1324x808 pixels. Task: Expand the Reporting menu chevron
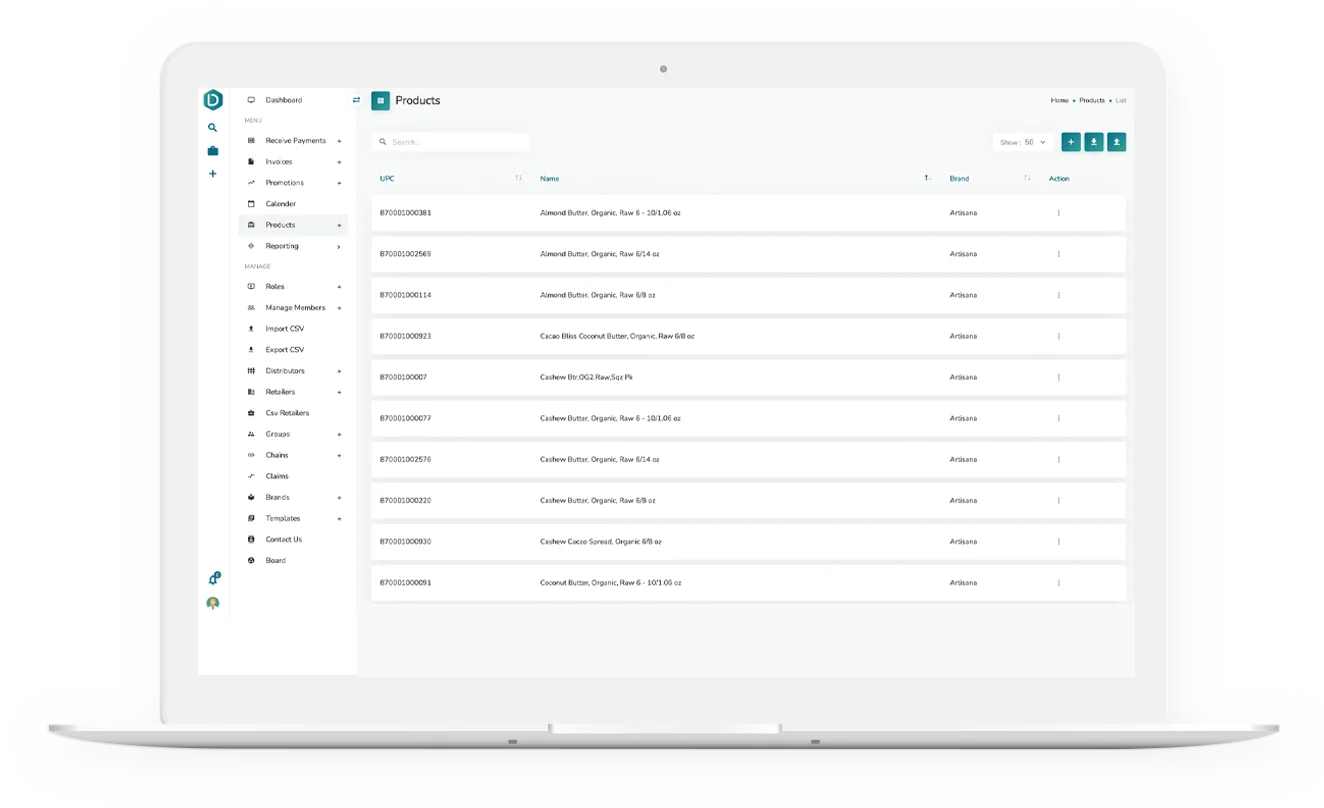point(339,246)
